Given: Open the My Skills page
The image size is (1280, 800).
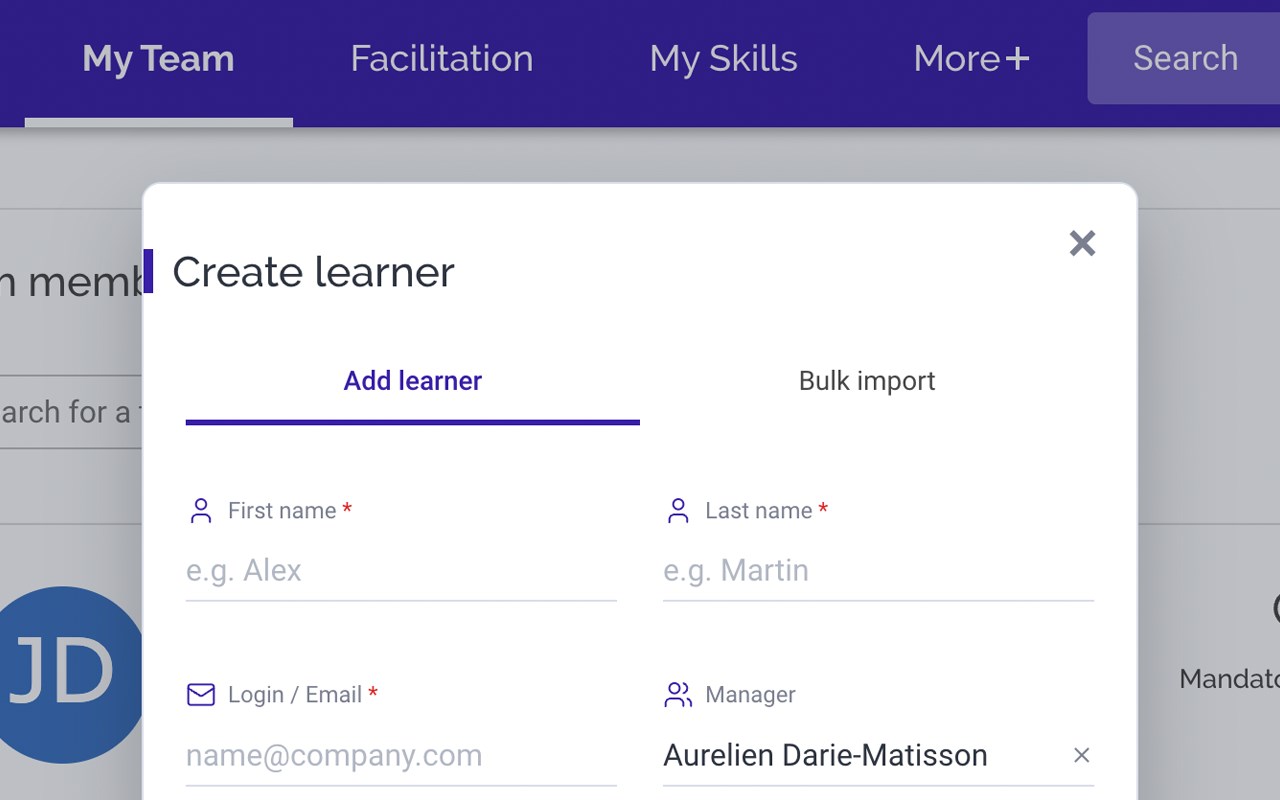Looking at the screenshot, I should 723,59.
